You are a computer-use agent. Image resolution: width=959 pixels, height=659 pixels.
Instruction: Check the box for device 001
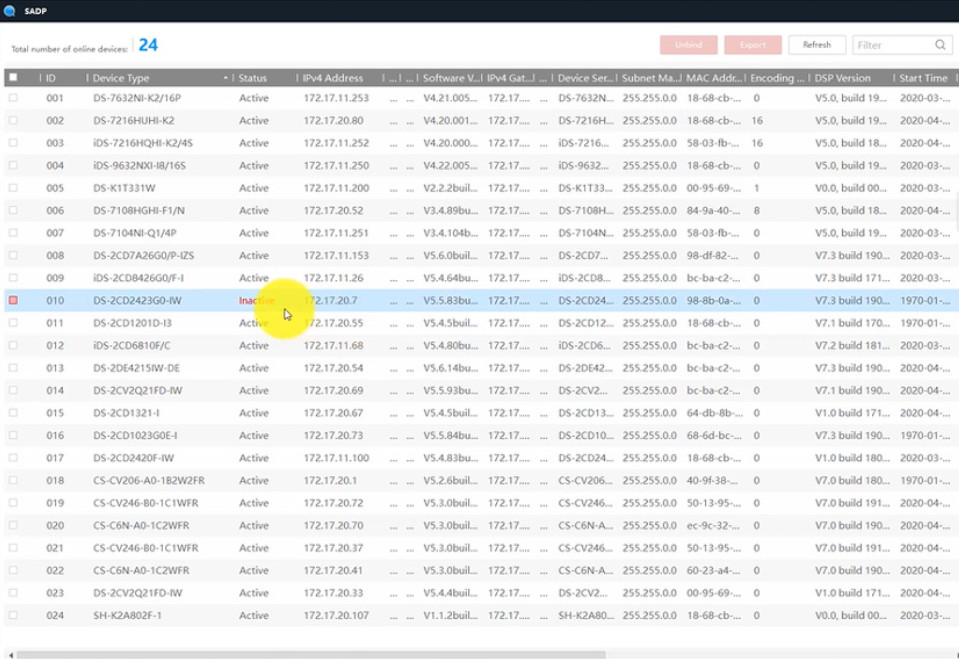[x=13, y=98]
